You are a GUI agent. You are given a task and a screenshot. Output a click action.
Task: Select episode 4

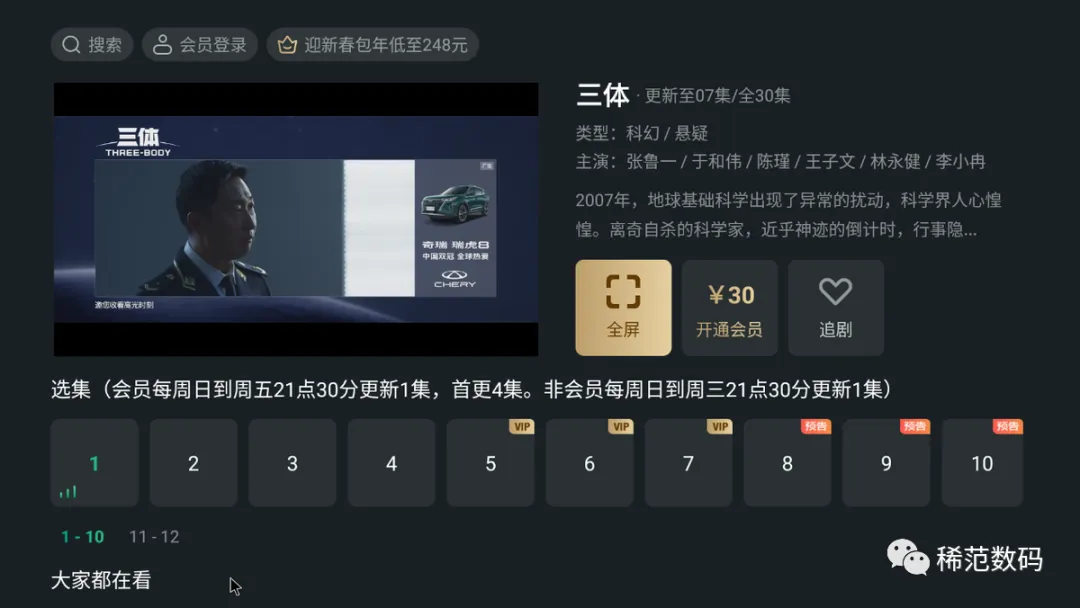click(391, 463)
